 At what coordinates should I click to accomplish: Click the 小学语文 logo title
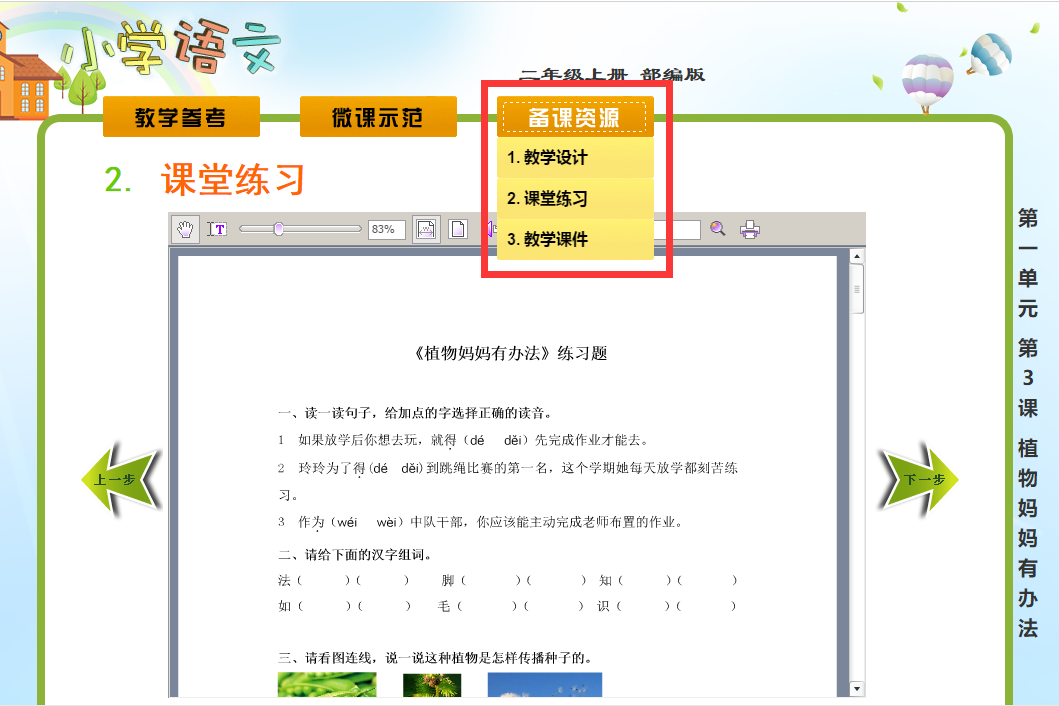172,49
